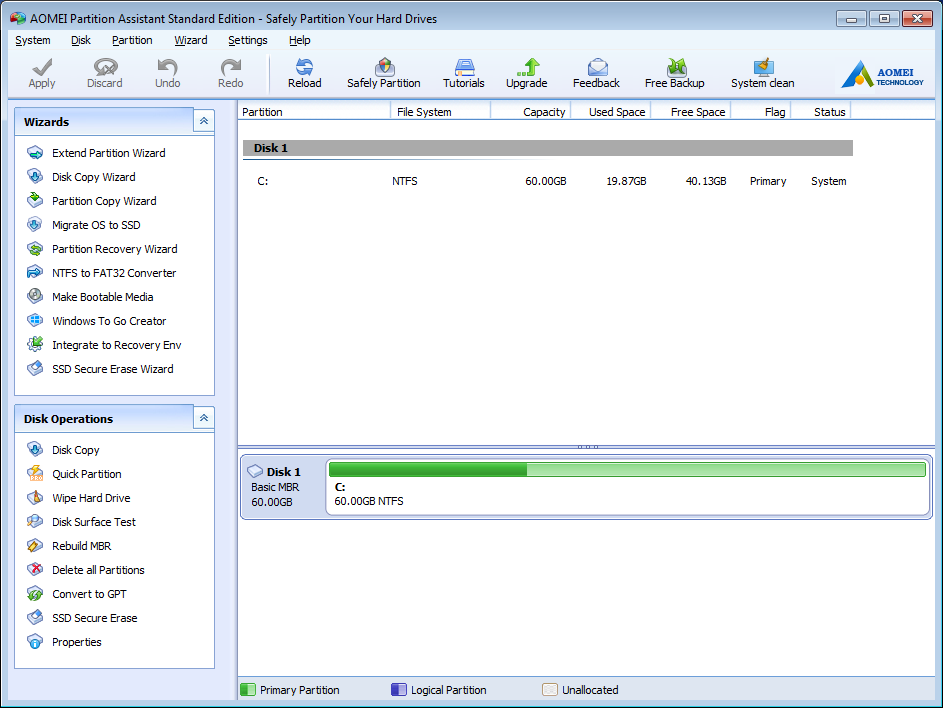Click the Free Space column header

click(691, 112)
